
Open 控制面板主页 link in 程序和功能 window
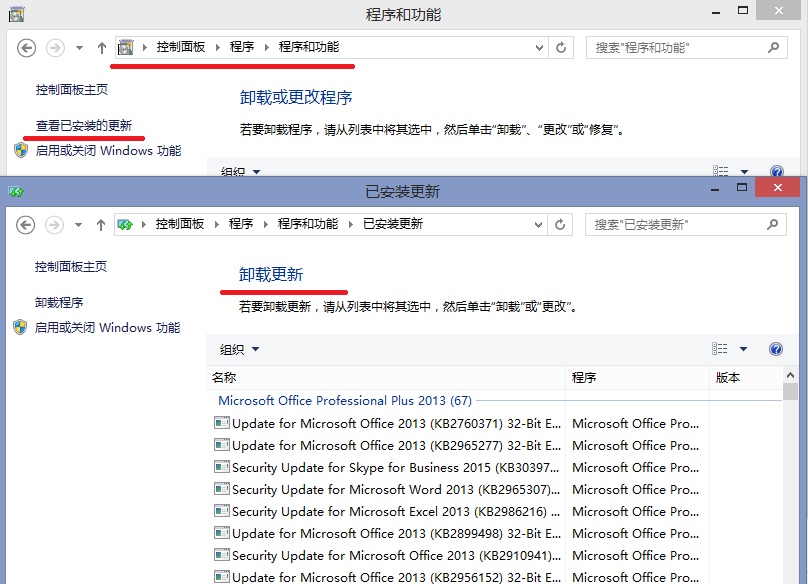click(72, 90)
